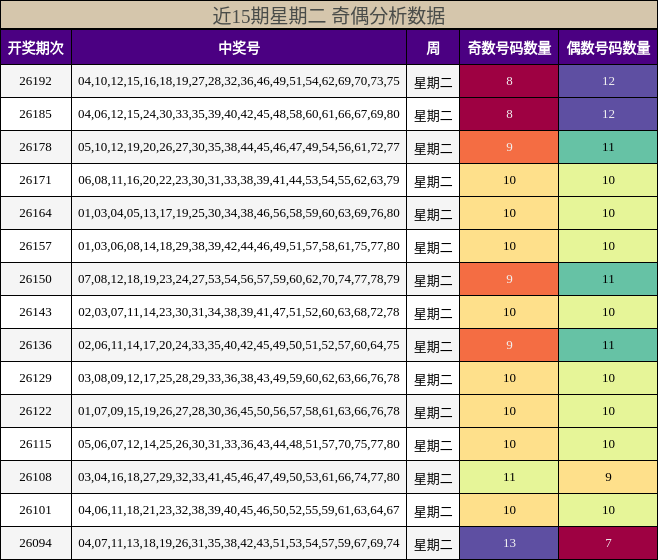Click odd count 9 in row 26136

pyautogui.click(x=509, y=345)
